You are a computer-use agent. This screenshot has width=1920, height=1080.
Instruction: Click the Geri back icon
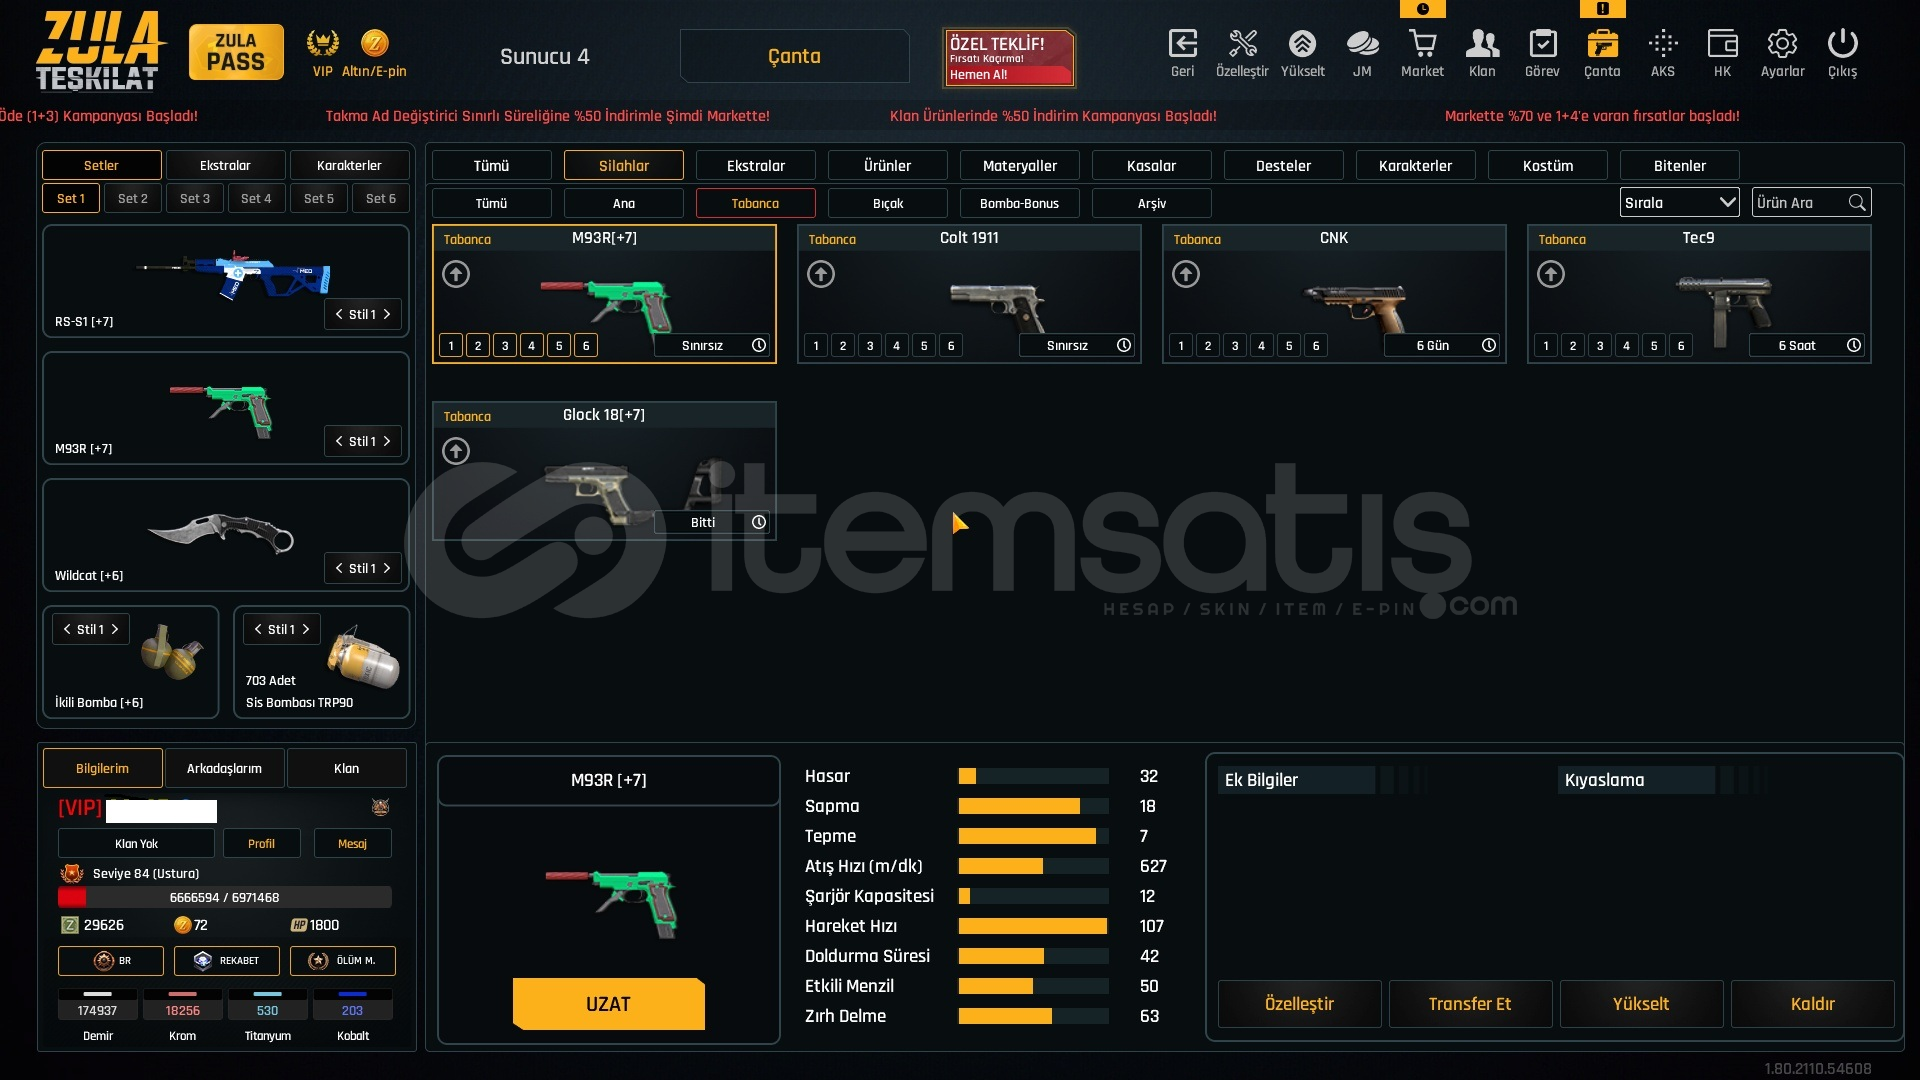pos(1182,45)
